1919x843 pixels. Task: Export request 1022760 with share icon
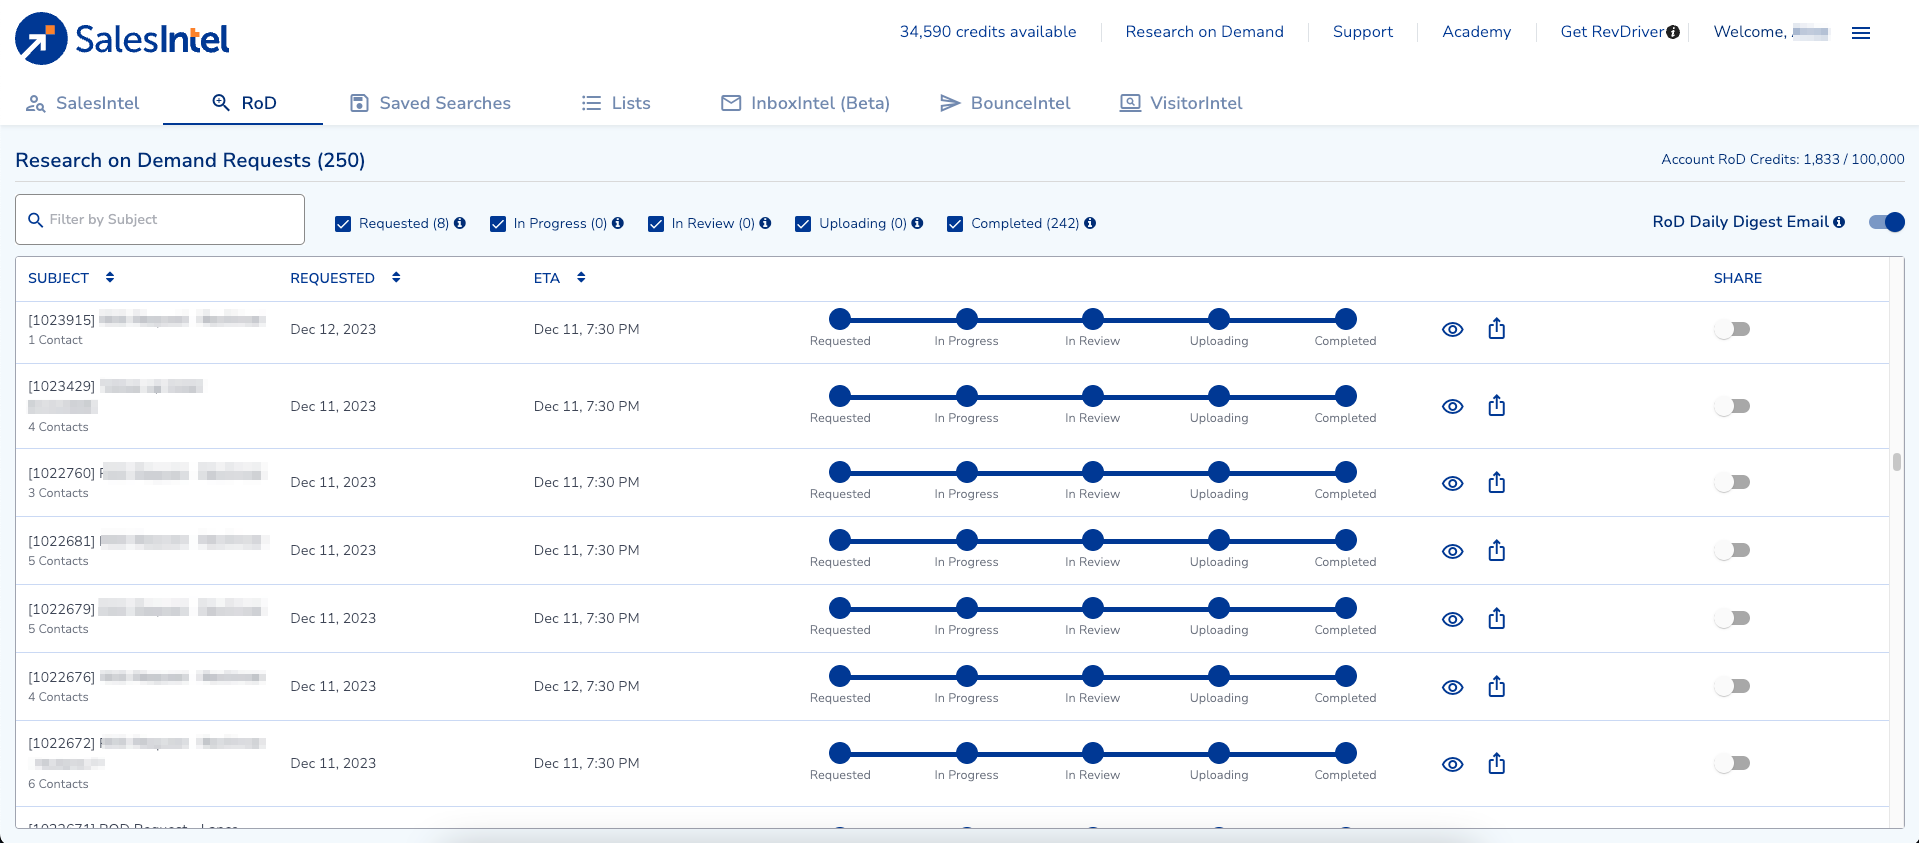point(1496,482)
